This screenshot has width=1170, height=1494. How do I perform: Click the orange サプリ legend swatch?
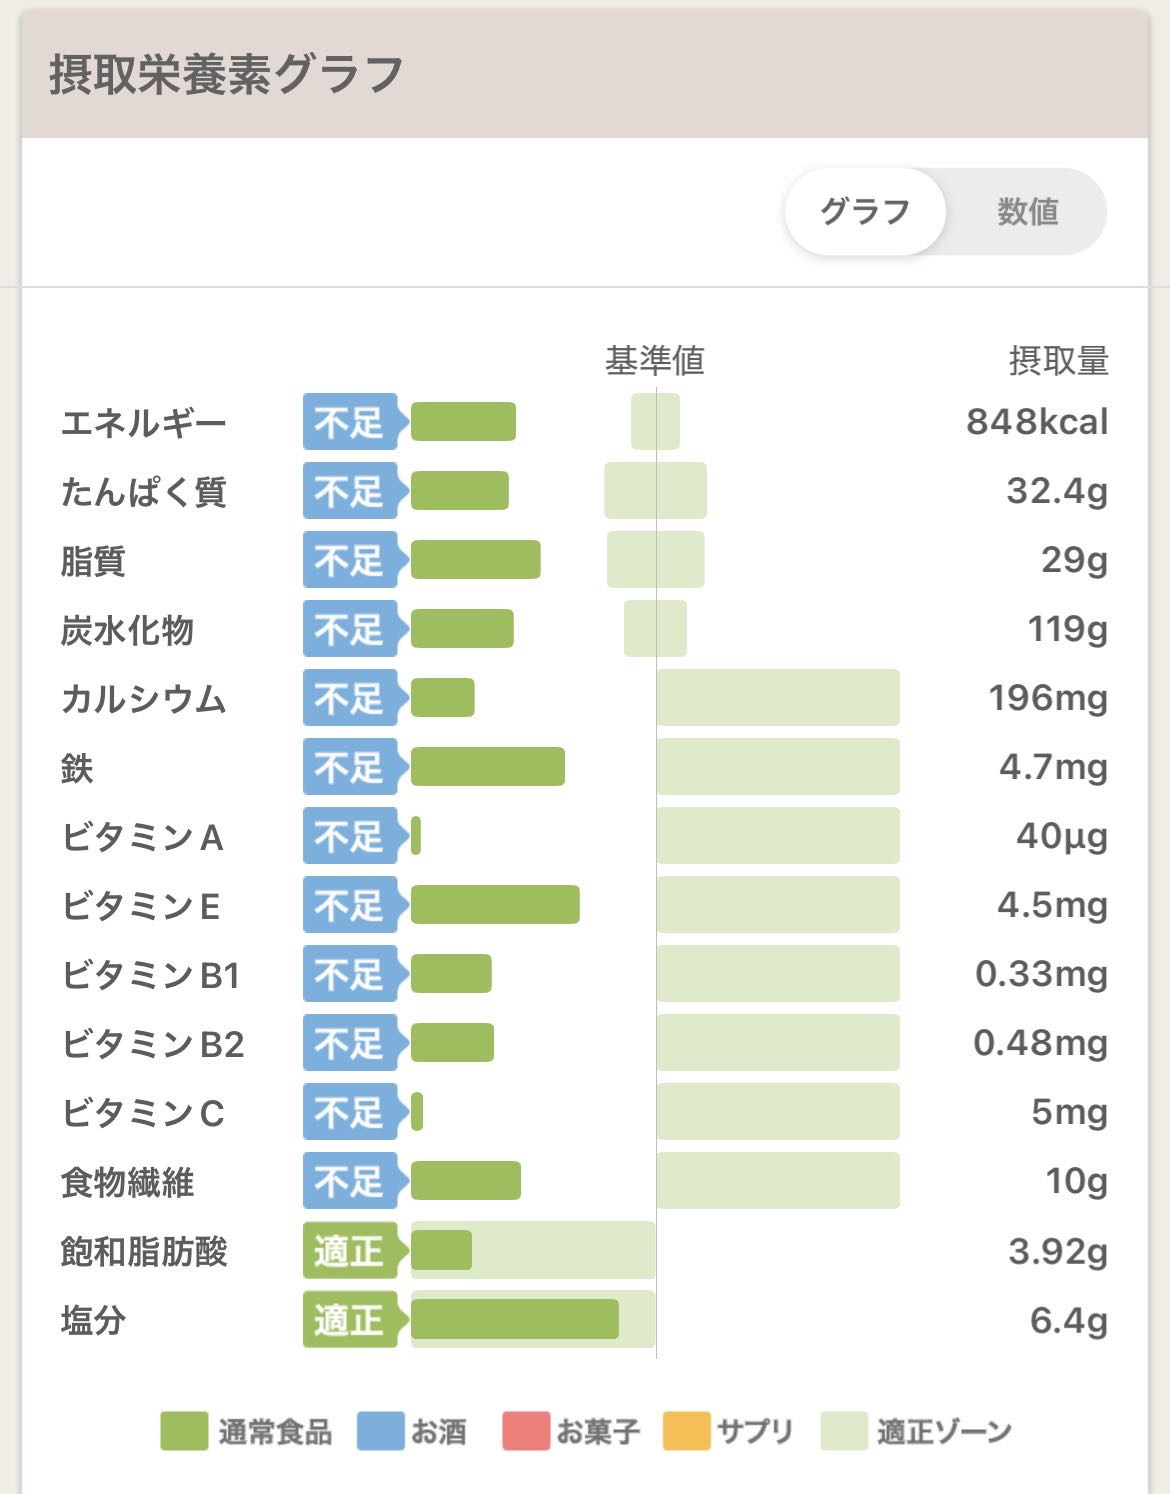click(686, 1431)
